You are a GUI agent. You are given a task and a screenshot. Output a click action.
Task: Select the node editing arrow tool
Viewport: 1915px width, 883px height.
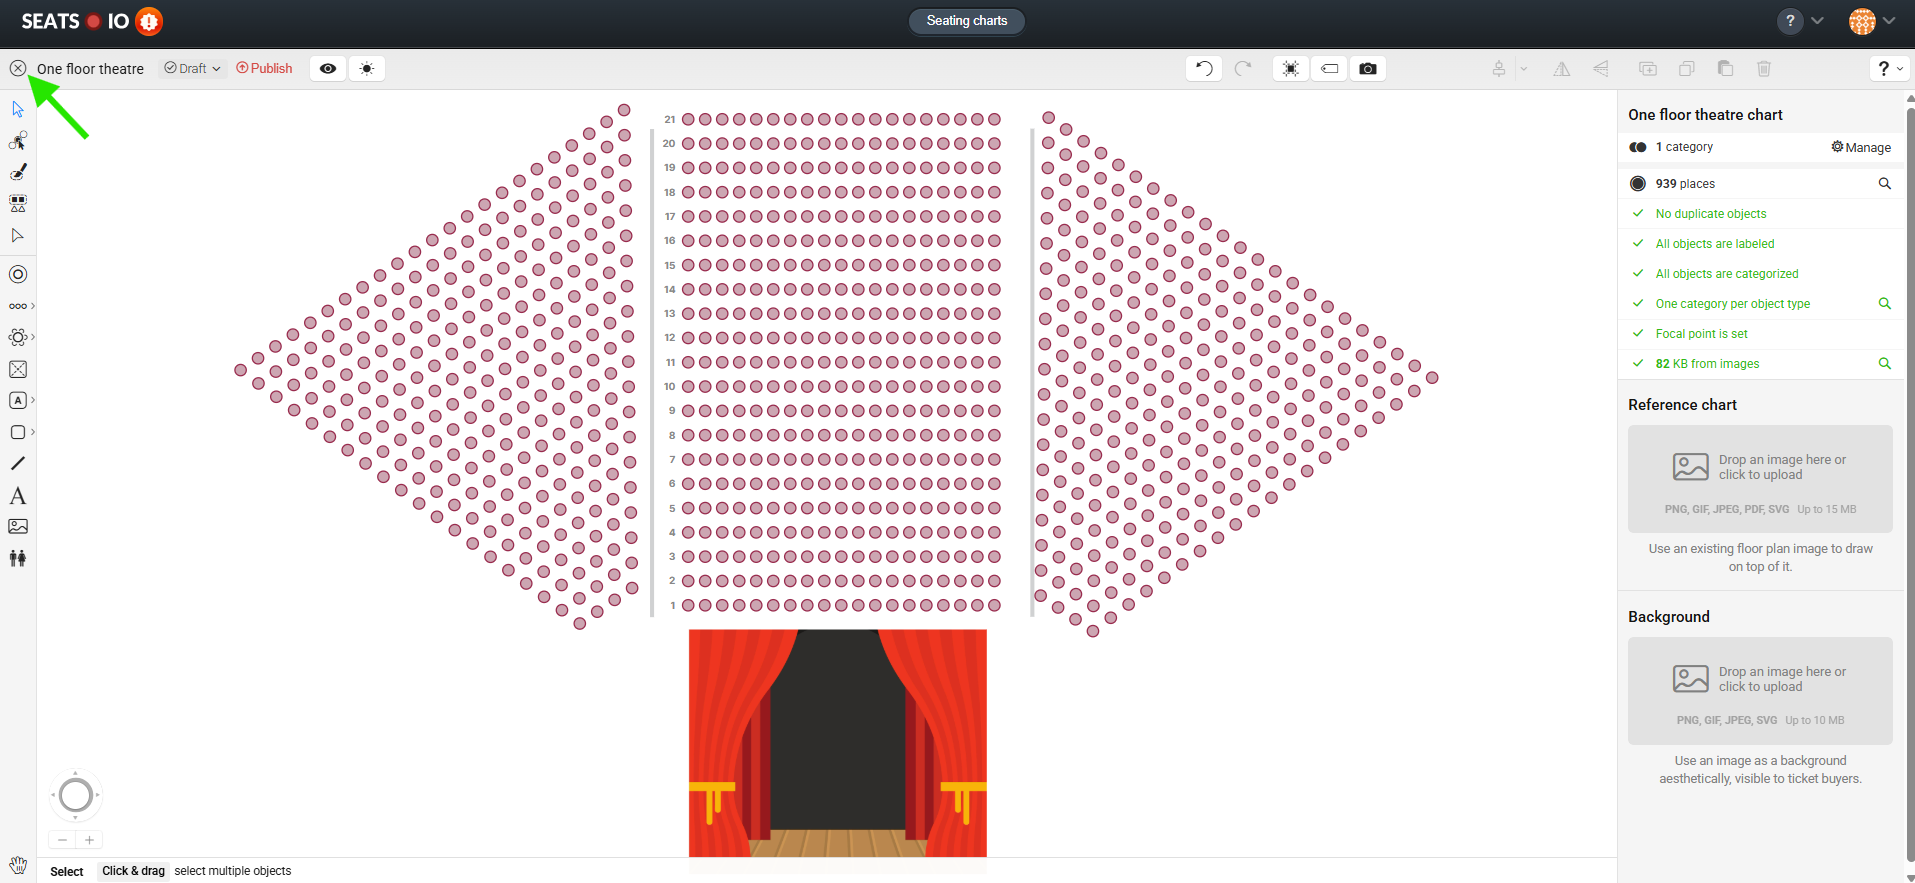click(18, 236)
